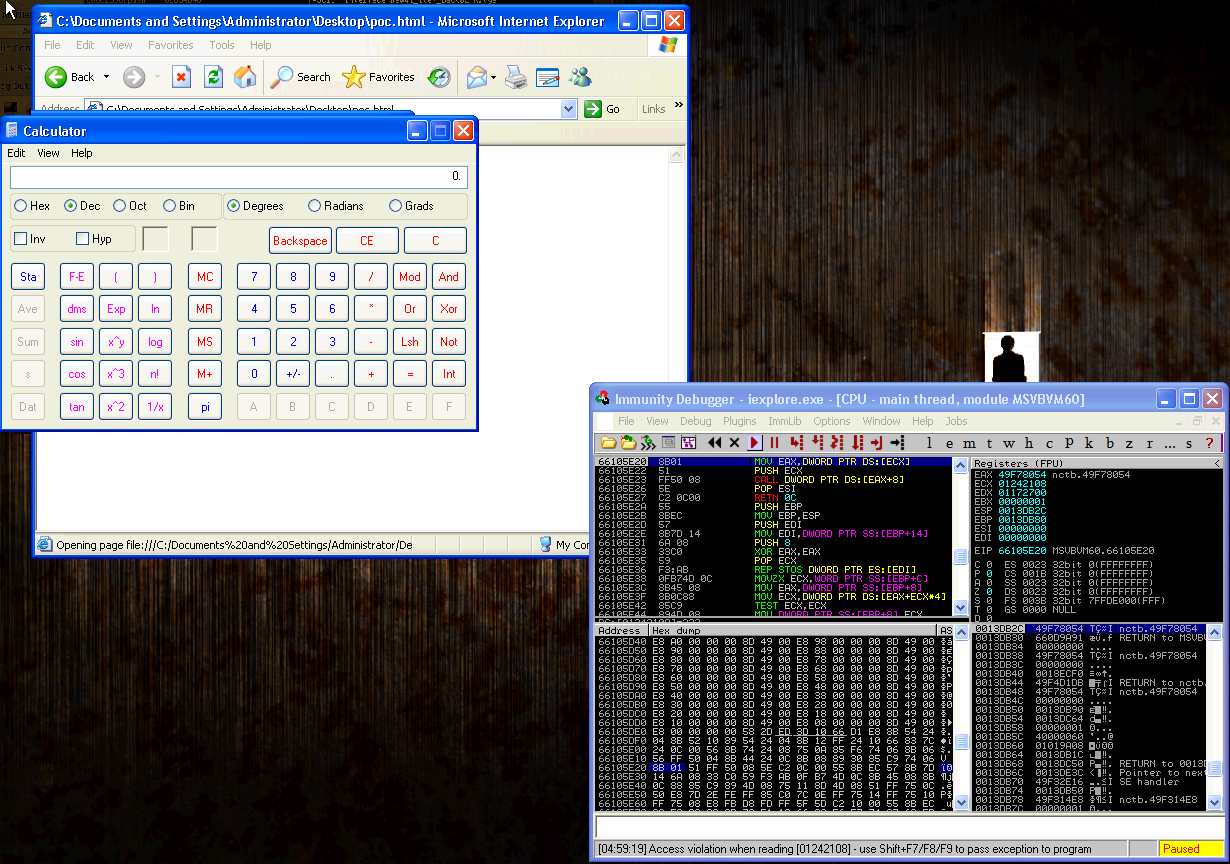Screen dimensions: 1230x864
Task: Click the Print icon in Internet Explorer toolbar
Action: (515, 77)
